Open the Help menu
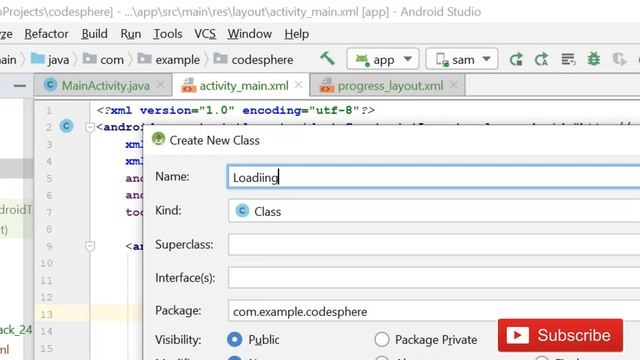The image size is (640, 360). tap(297, 34)
